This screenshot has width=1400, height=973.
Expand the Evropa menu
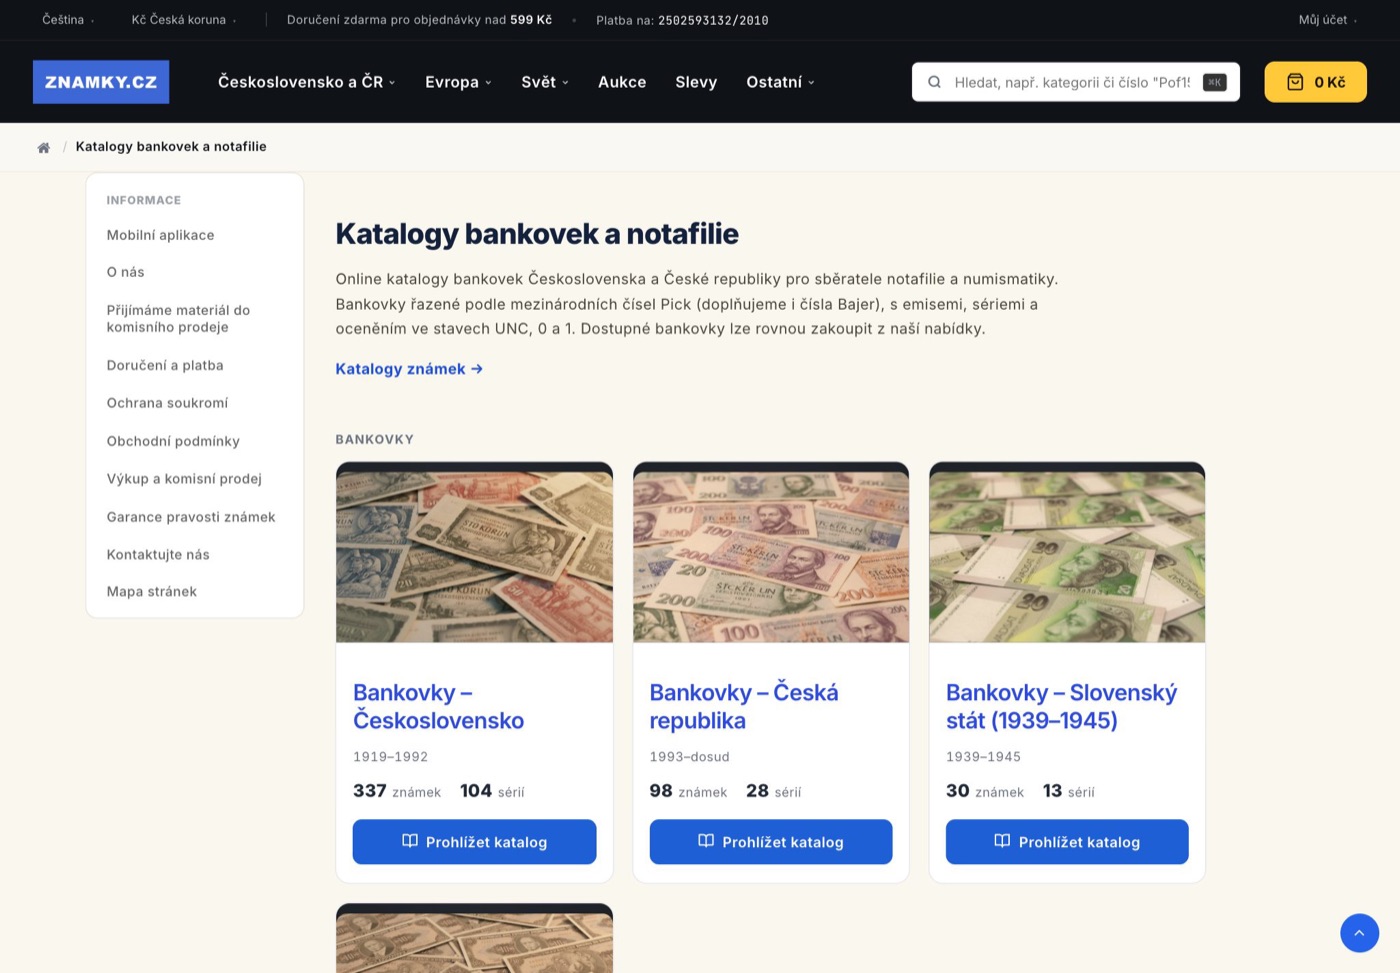[458, 82]
